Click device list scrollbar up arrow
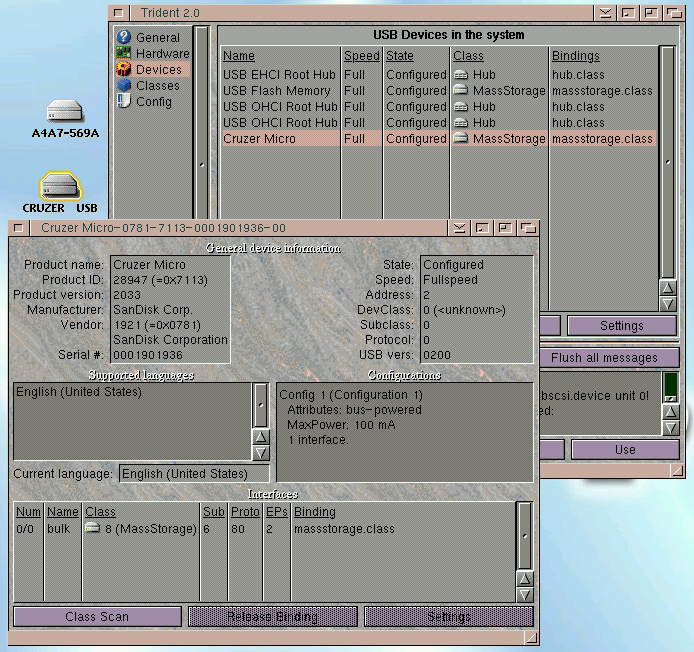Viewport: 694px width, 652px height. click(667, 288)
